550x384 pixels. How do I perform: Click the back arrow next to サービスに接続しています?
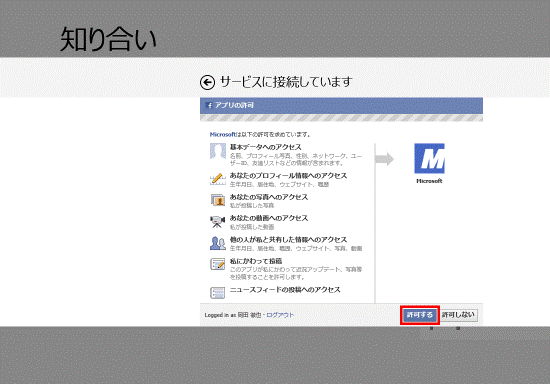click(207, 83)
